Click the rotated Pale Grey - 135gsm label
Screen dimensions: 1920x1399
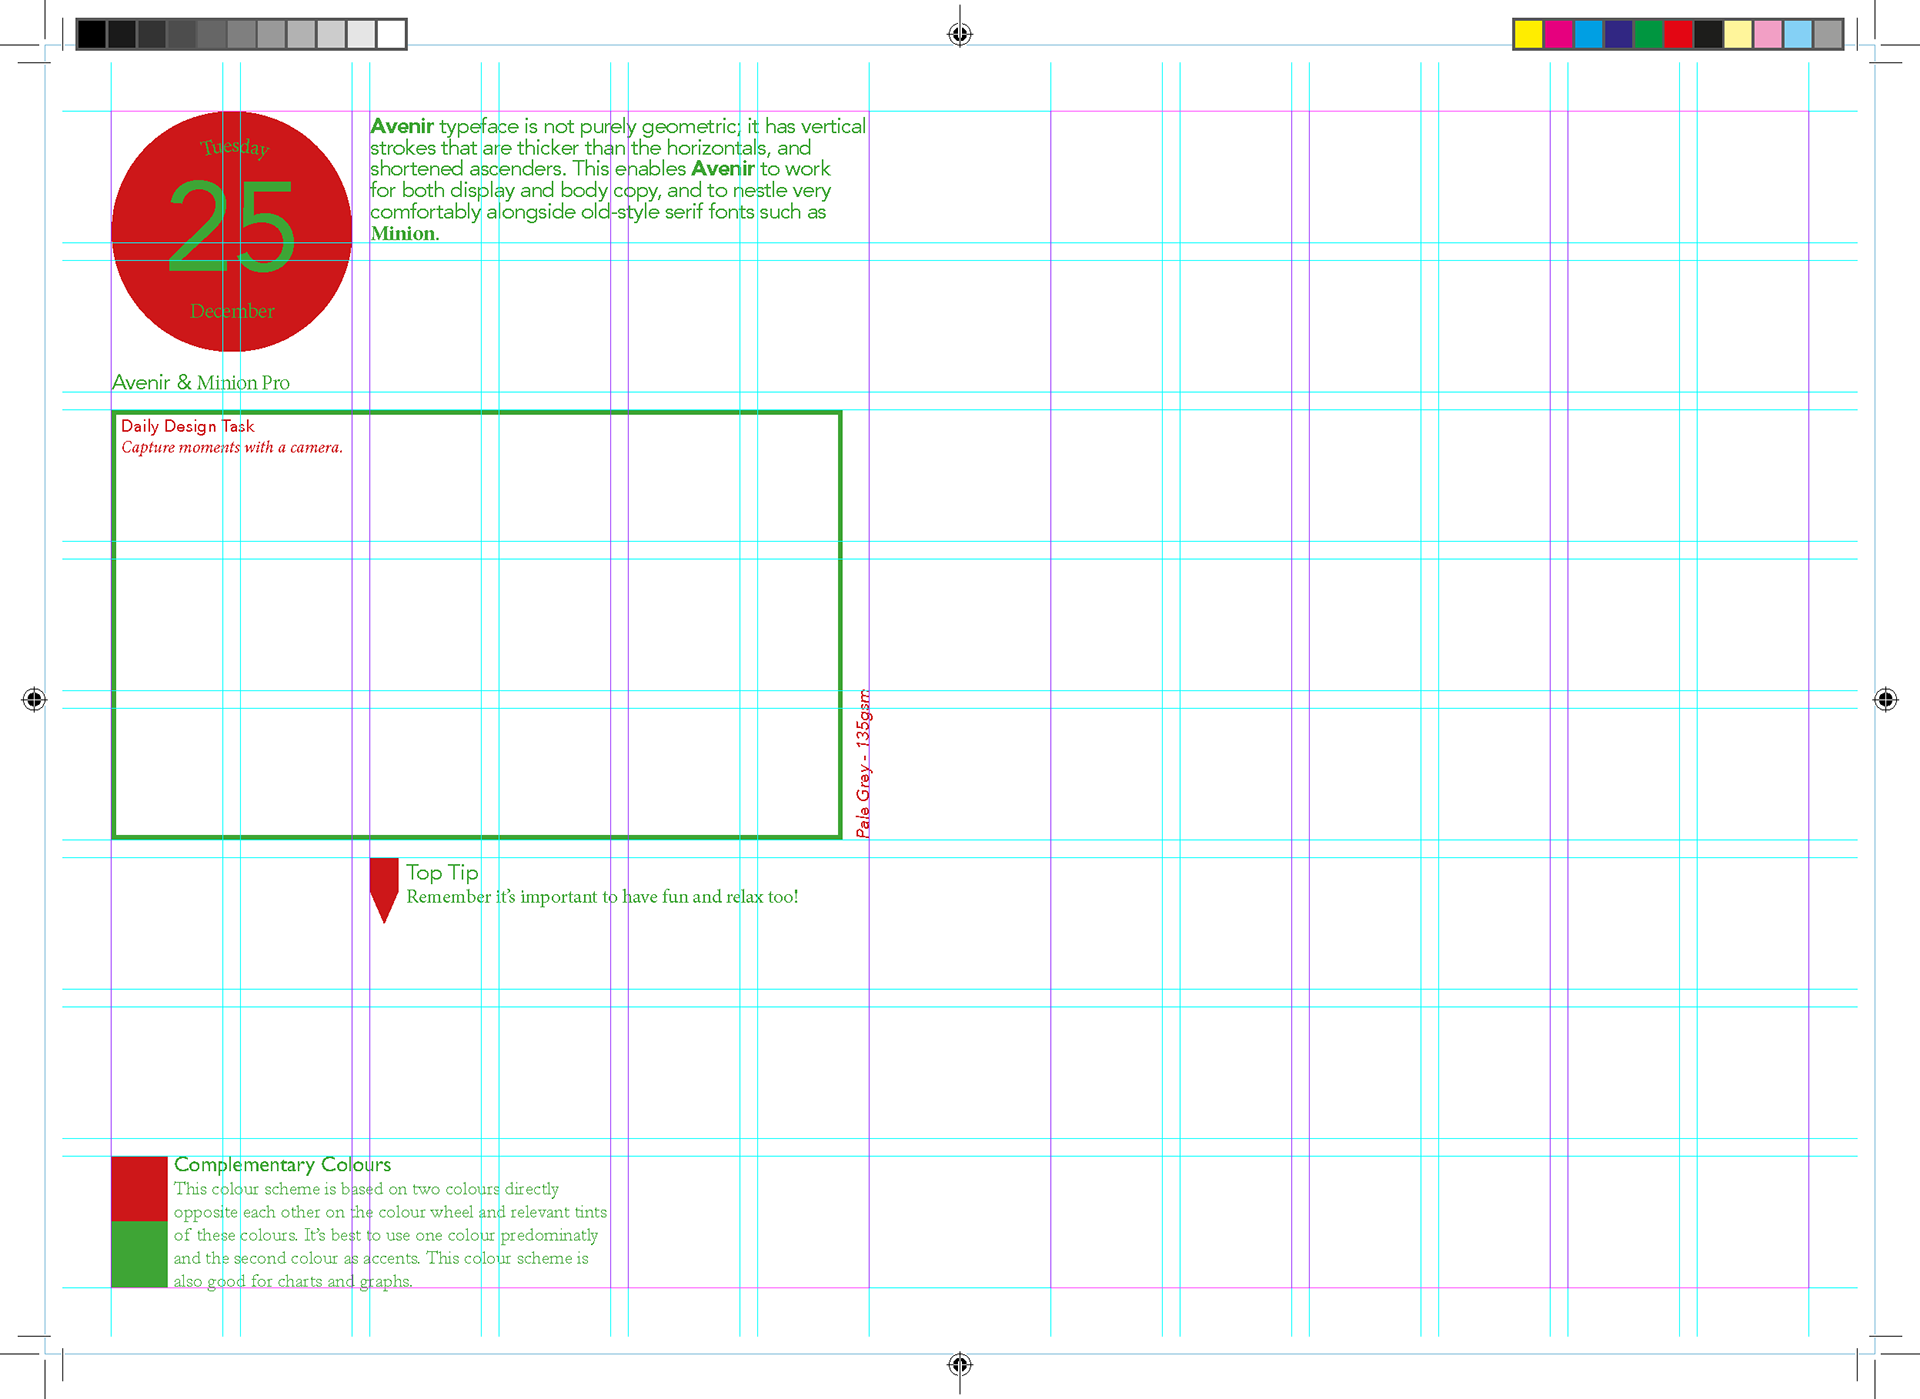click(x=863, y=763)
